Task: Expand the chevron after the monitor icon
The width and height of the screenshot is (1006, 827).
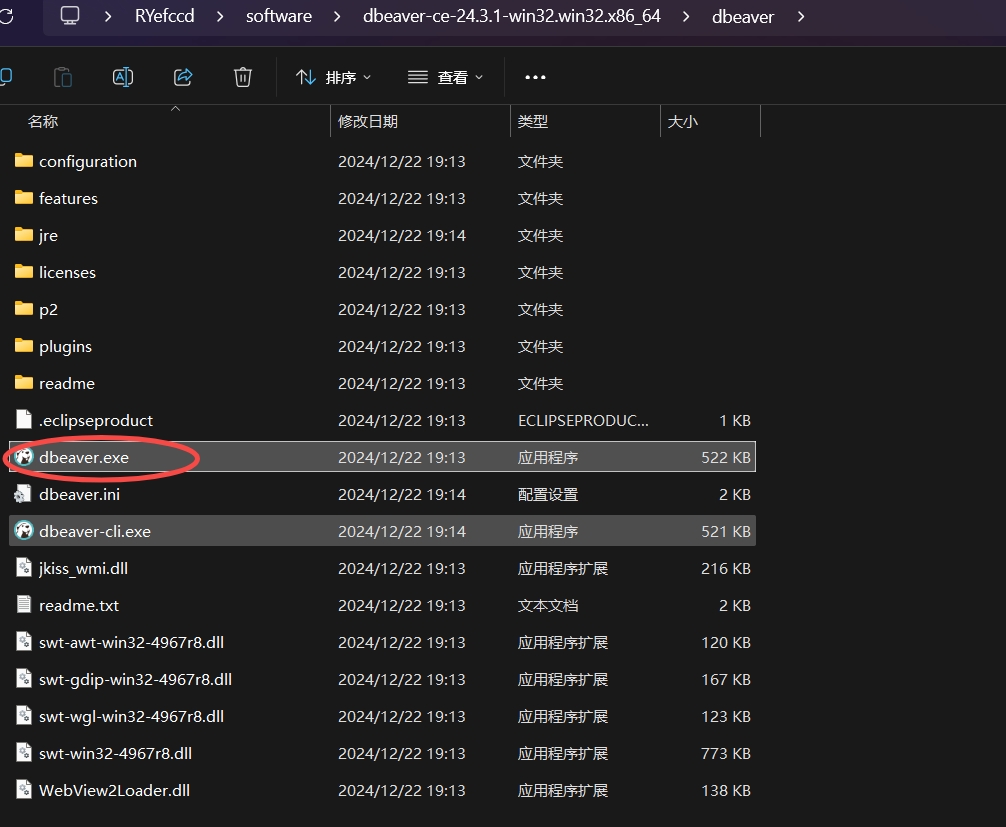Action: [x=108, y=16]
